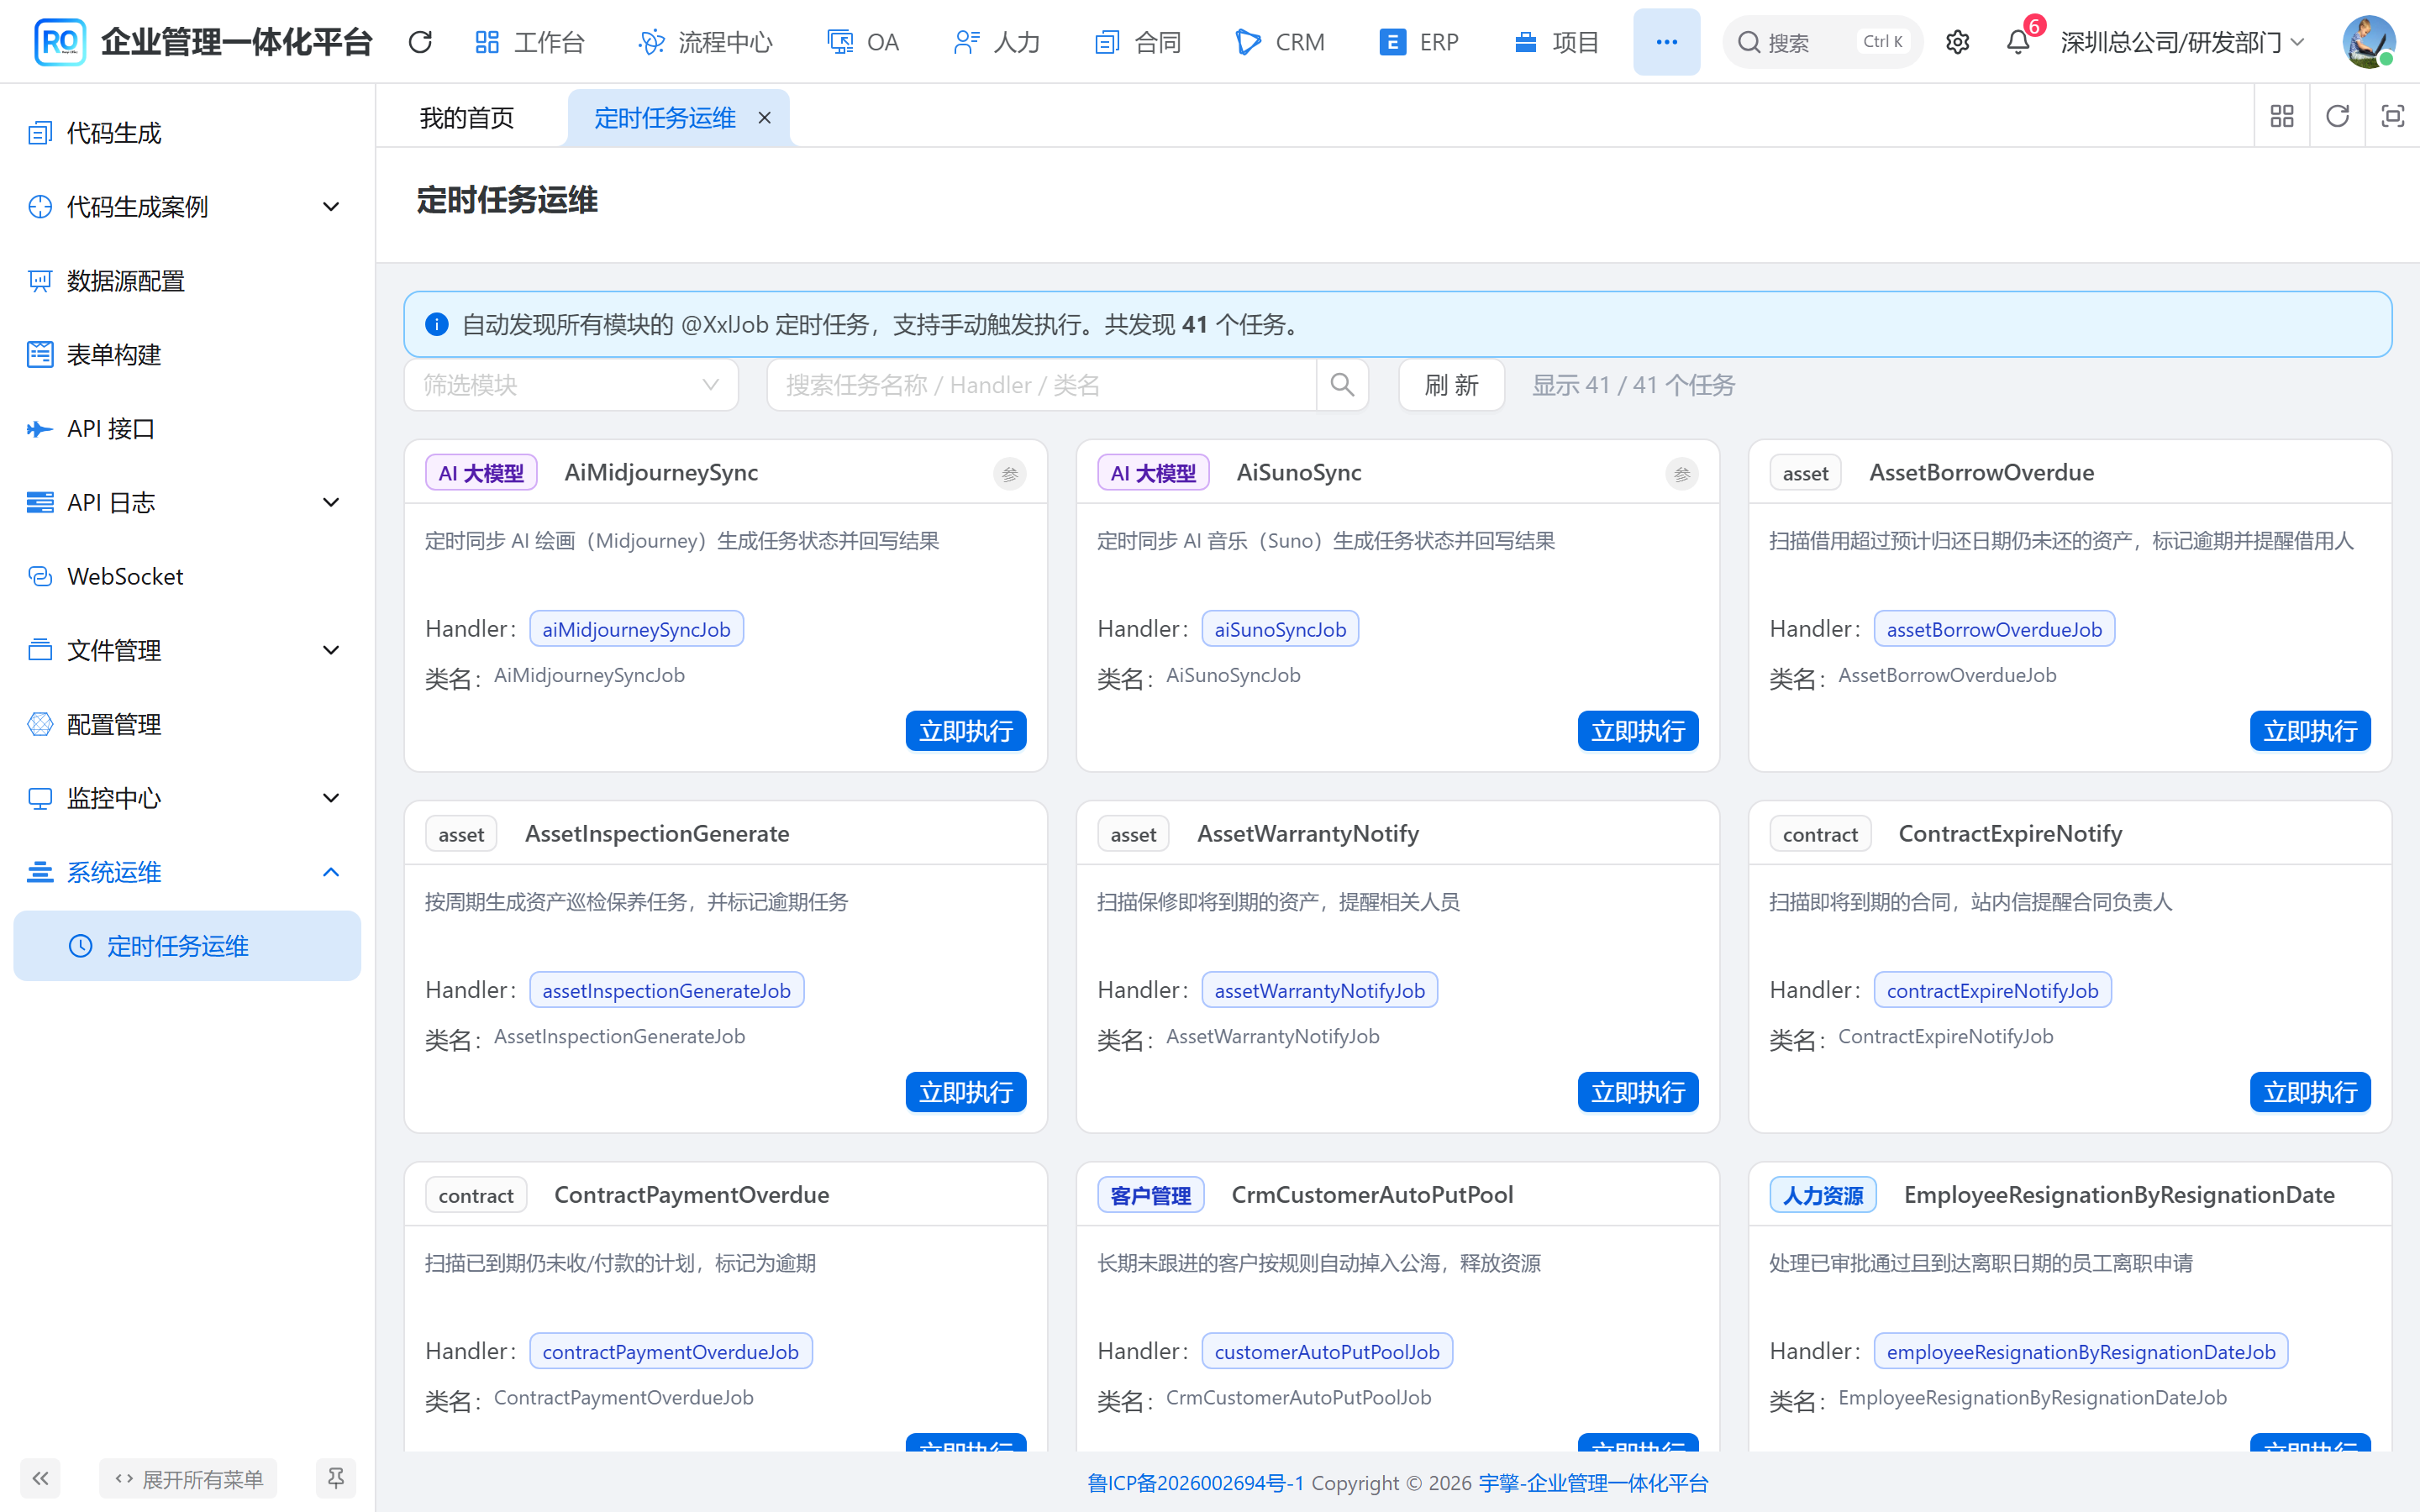Screen dimensions: 2420x1512
Task: Click the user avatar in the header
Action: point(2368,42)
